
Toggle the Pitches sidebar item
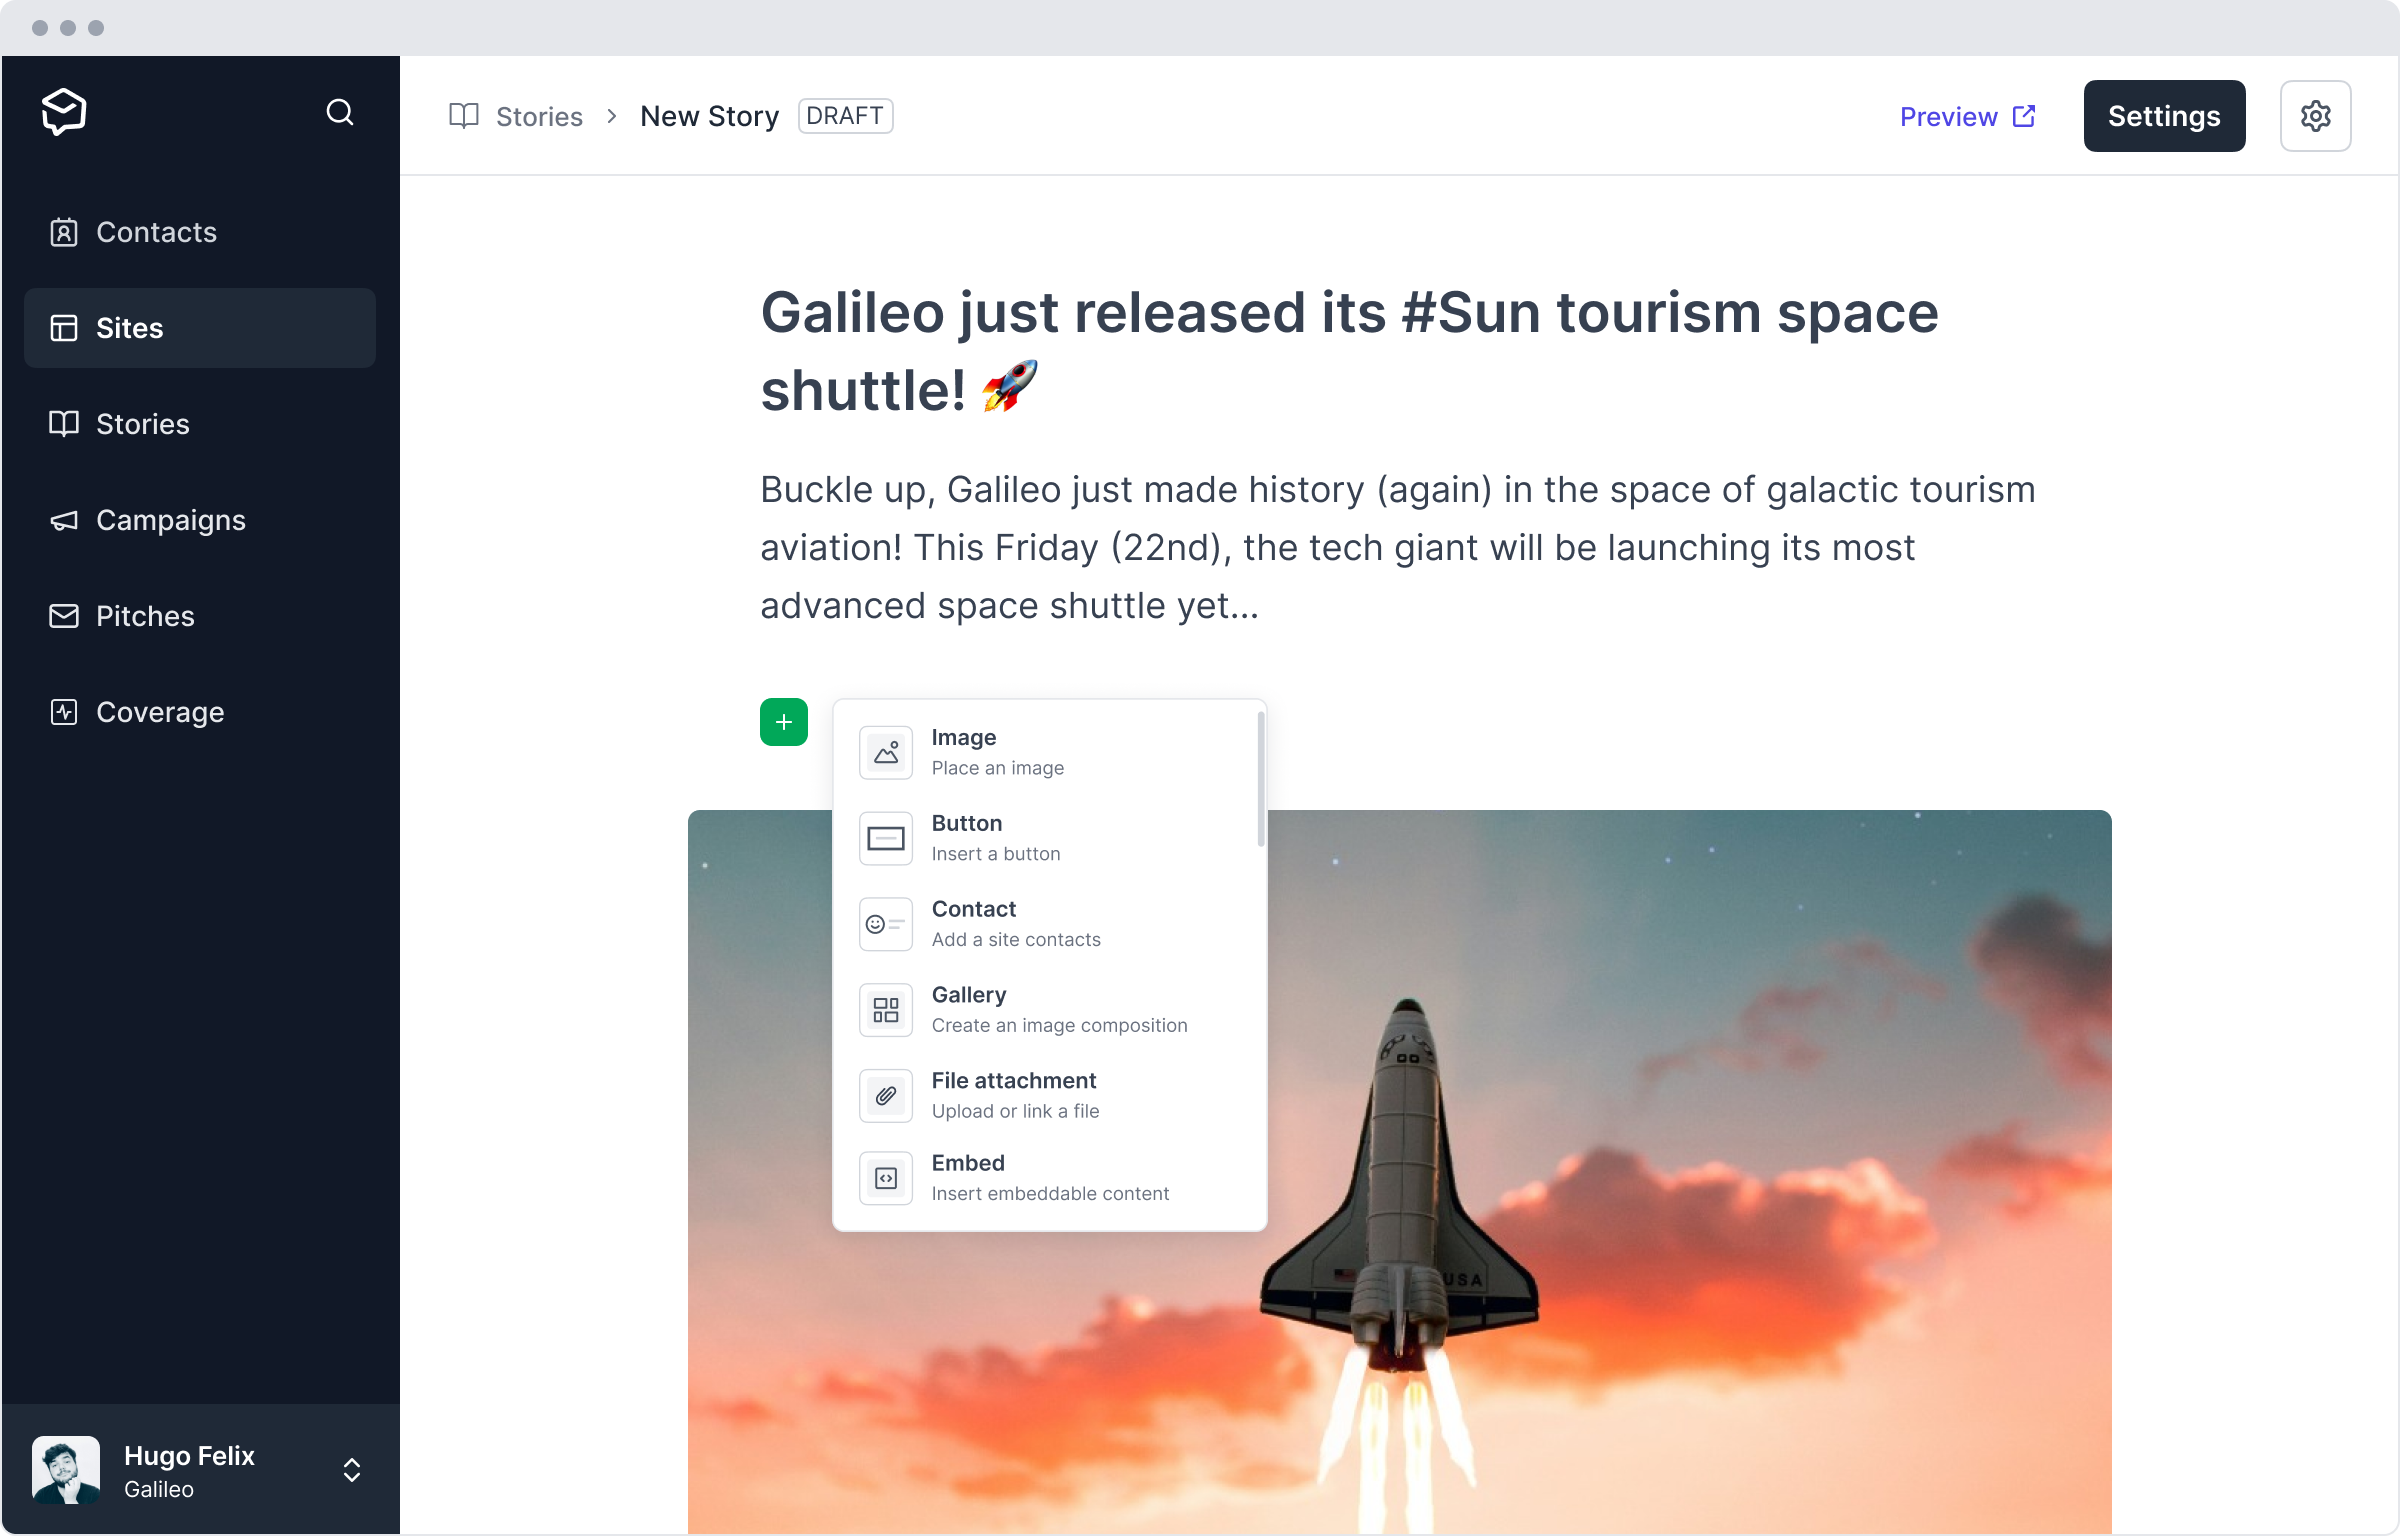[199, 616]
